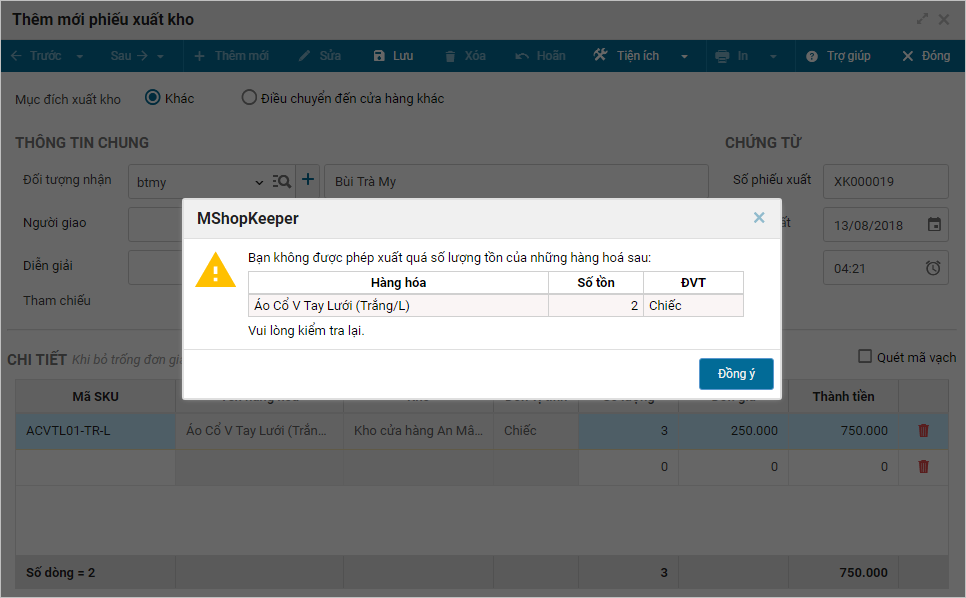Click the Hàng hóa header in dialog
Screen dimensions: 966x598
coord(398,283)
